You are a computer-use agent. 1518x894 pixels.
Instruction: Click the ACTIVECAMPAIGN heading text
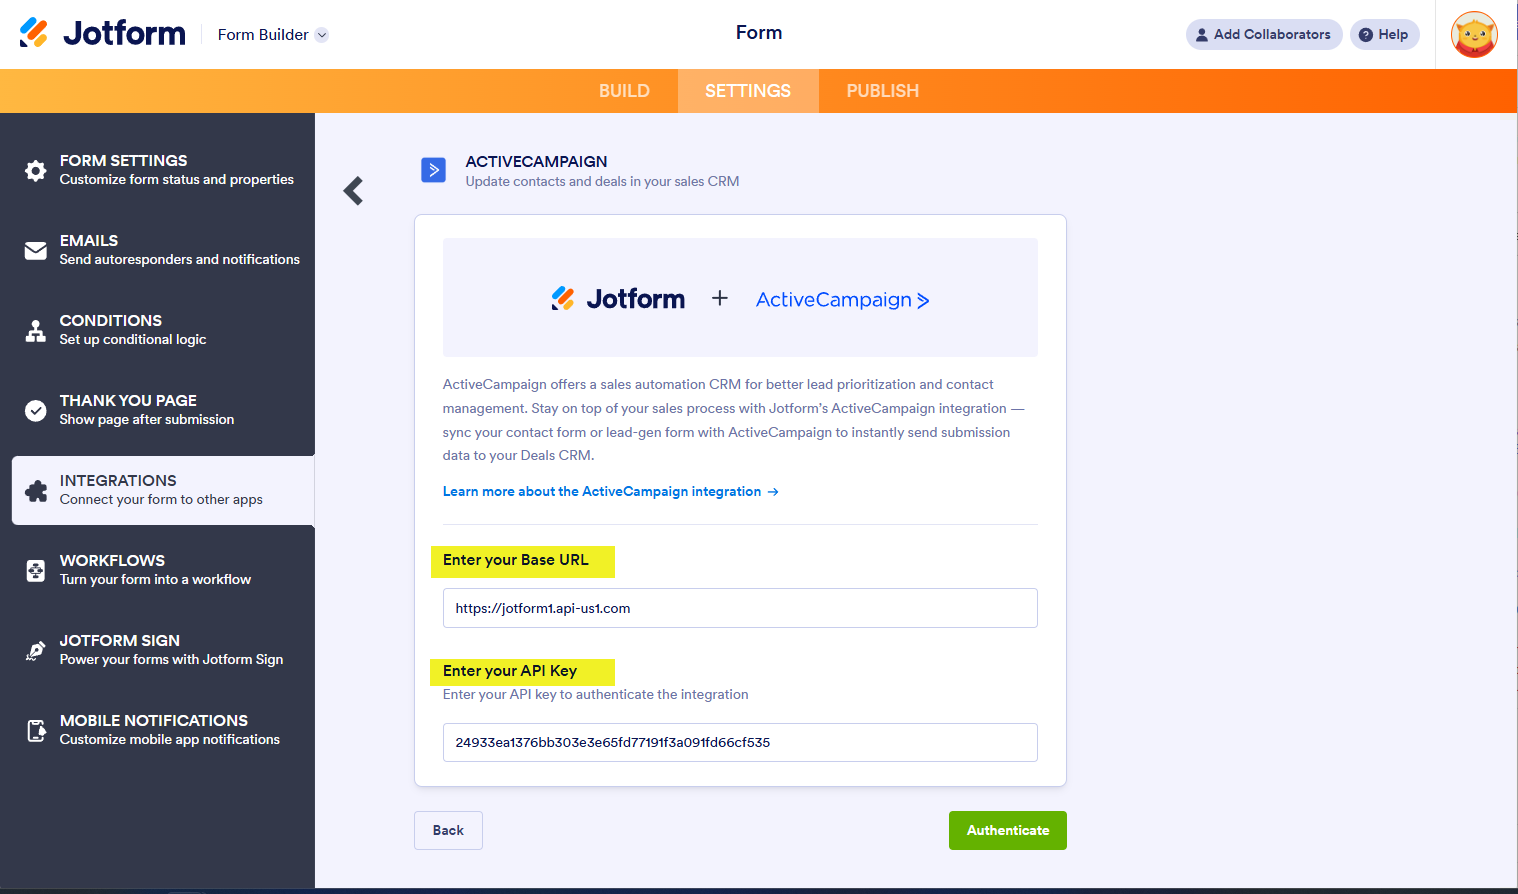(536, 161)
